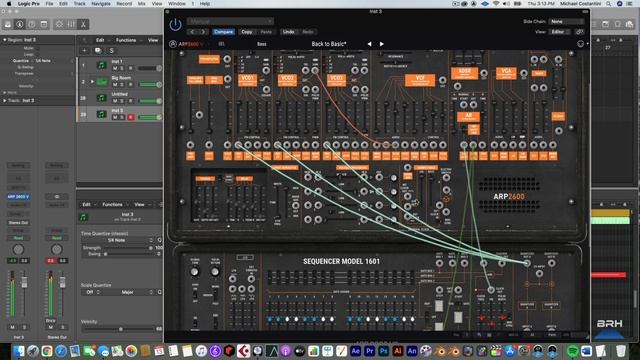Image resolution: width=640 pixels, height=360 pixels.
Task: Click the VCF module label
Action: [420, 80]
